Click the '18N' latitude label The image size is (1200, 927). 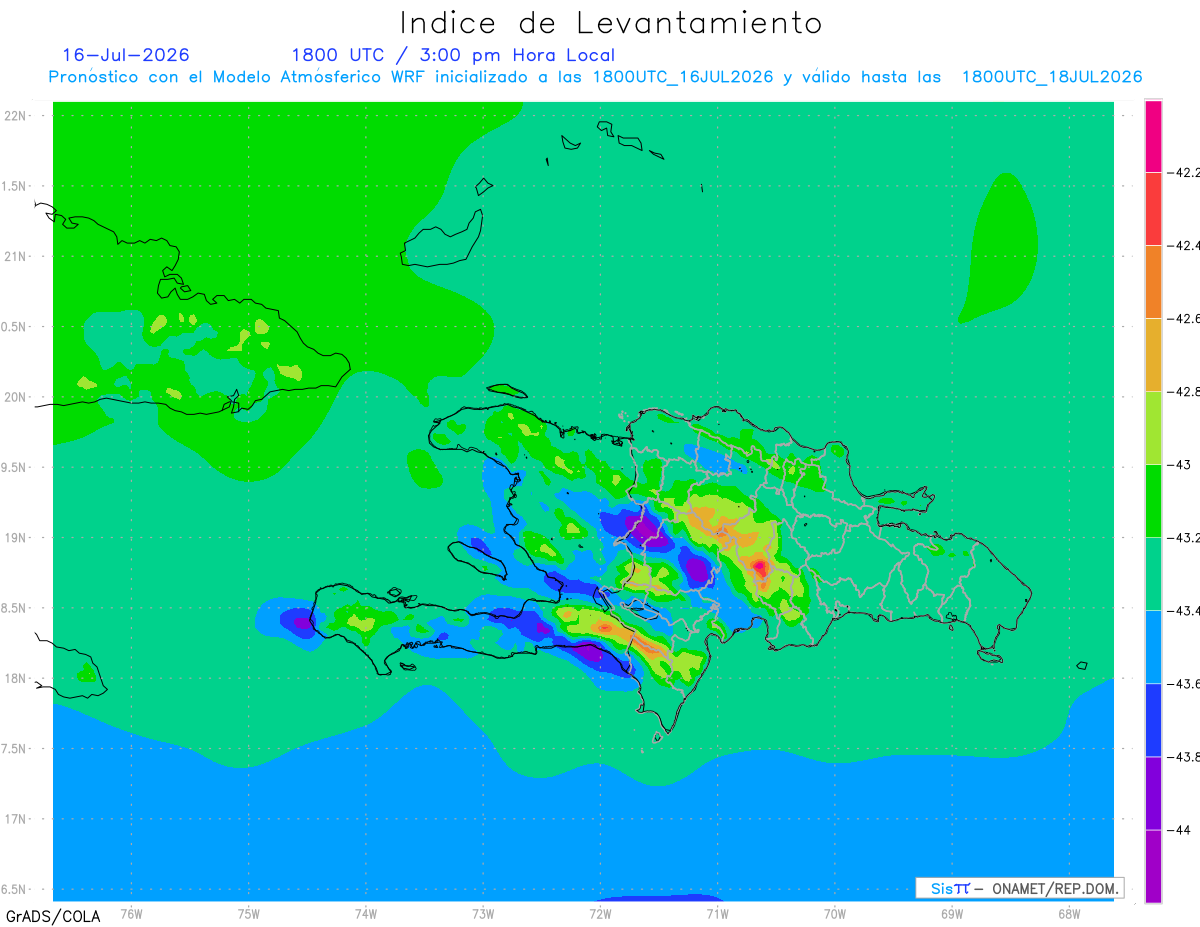(17, 678)
